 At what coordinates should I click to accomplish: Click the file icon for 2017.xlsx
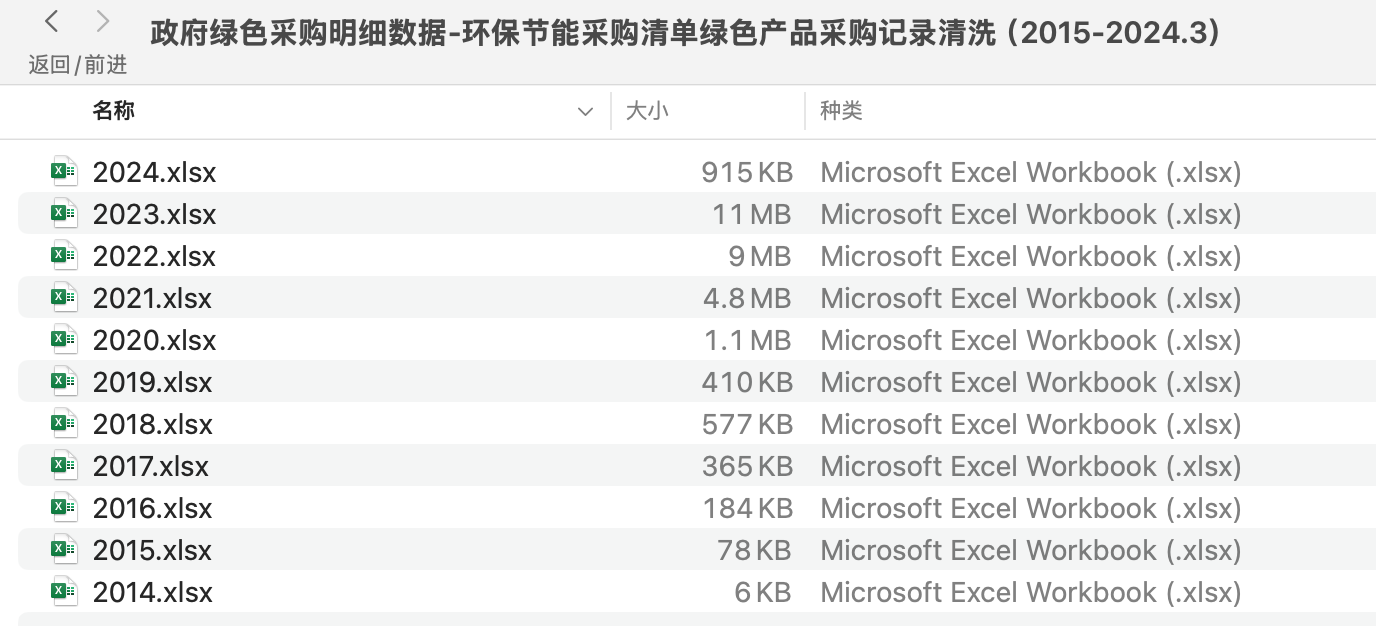tap(64, 466)
